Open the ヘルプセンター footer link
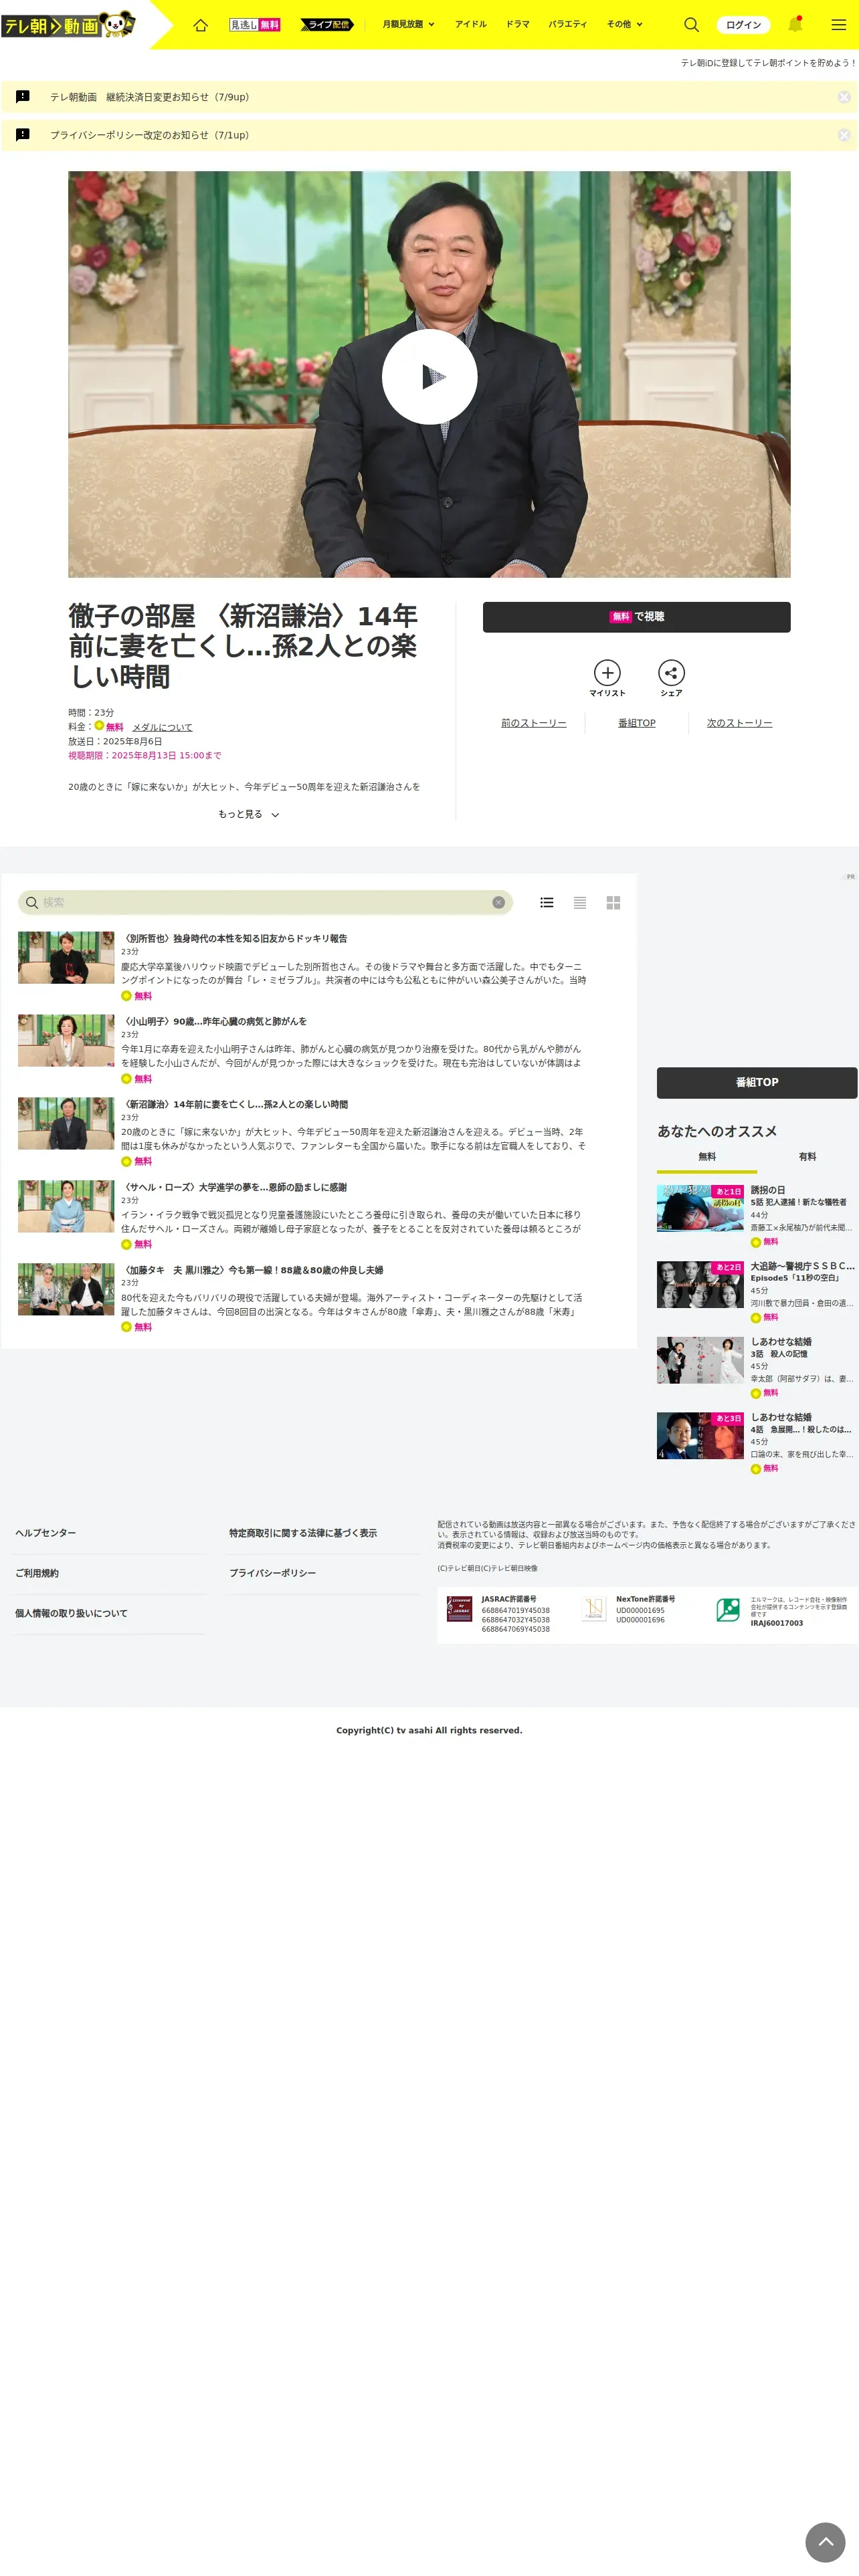The height and width of the screenshot is (2576, 859). pos(45,1533)
